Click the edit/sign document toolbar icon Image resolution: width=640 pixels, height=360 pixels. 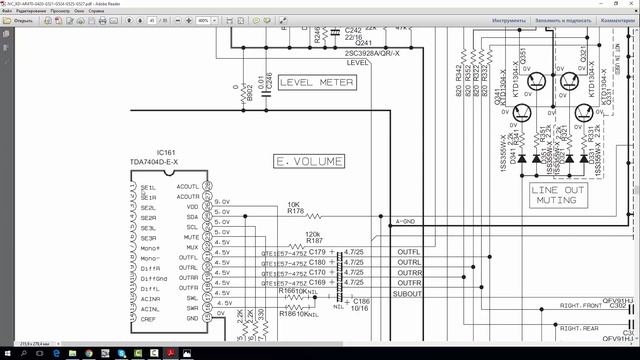pos(70,20)
